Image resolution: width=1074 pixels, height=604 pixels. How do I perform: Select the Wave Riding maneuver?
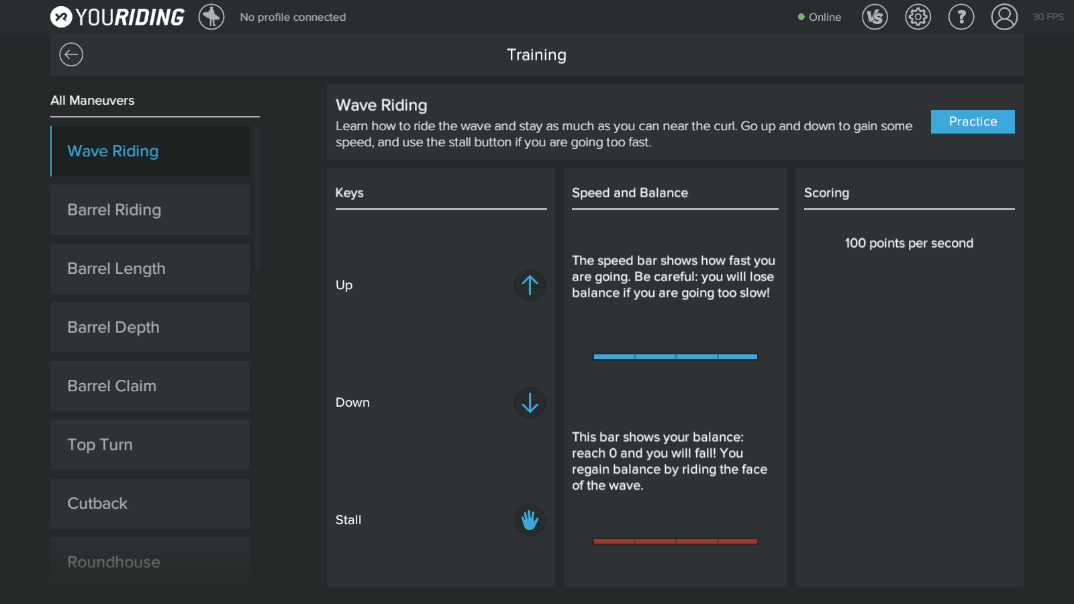(150, 151)
